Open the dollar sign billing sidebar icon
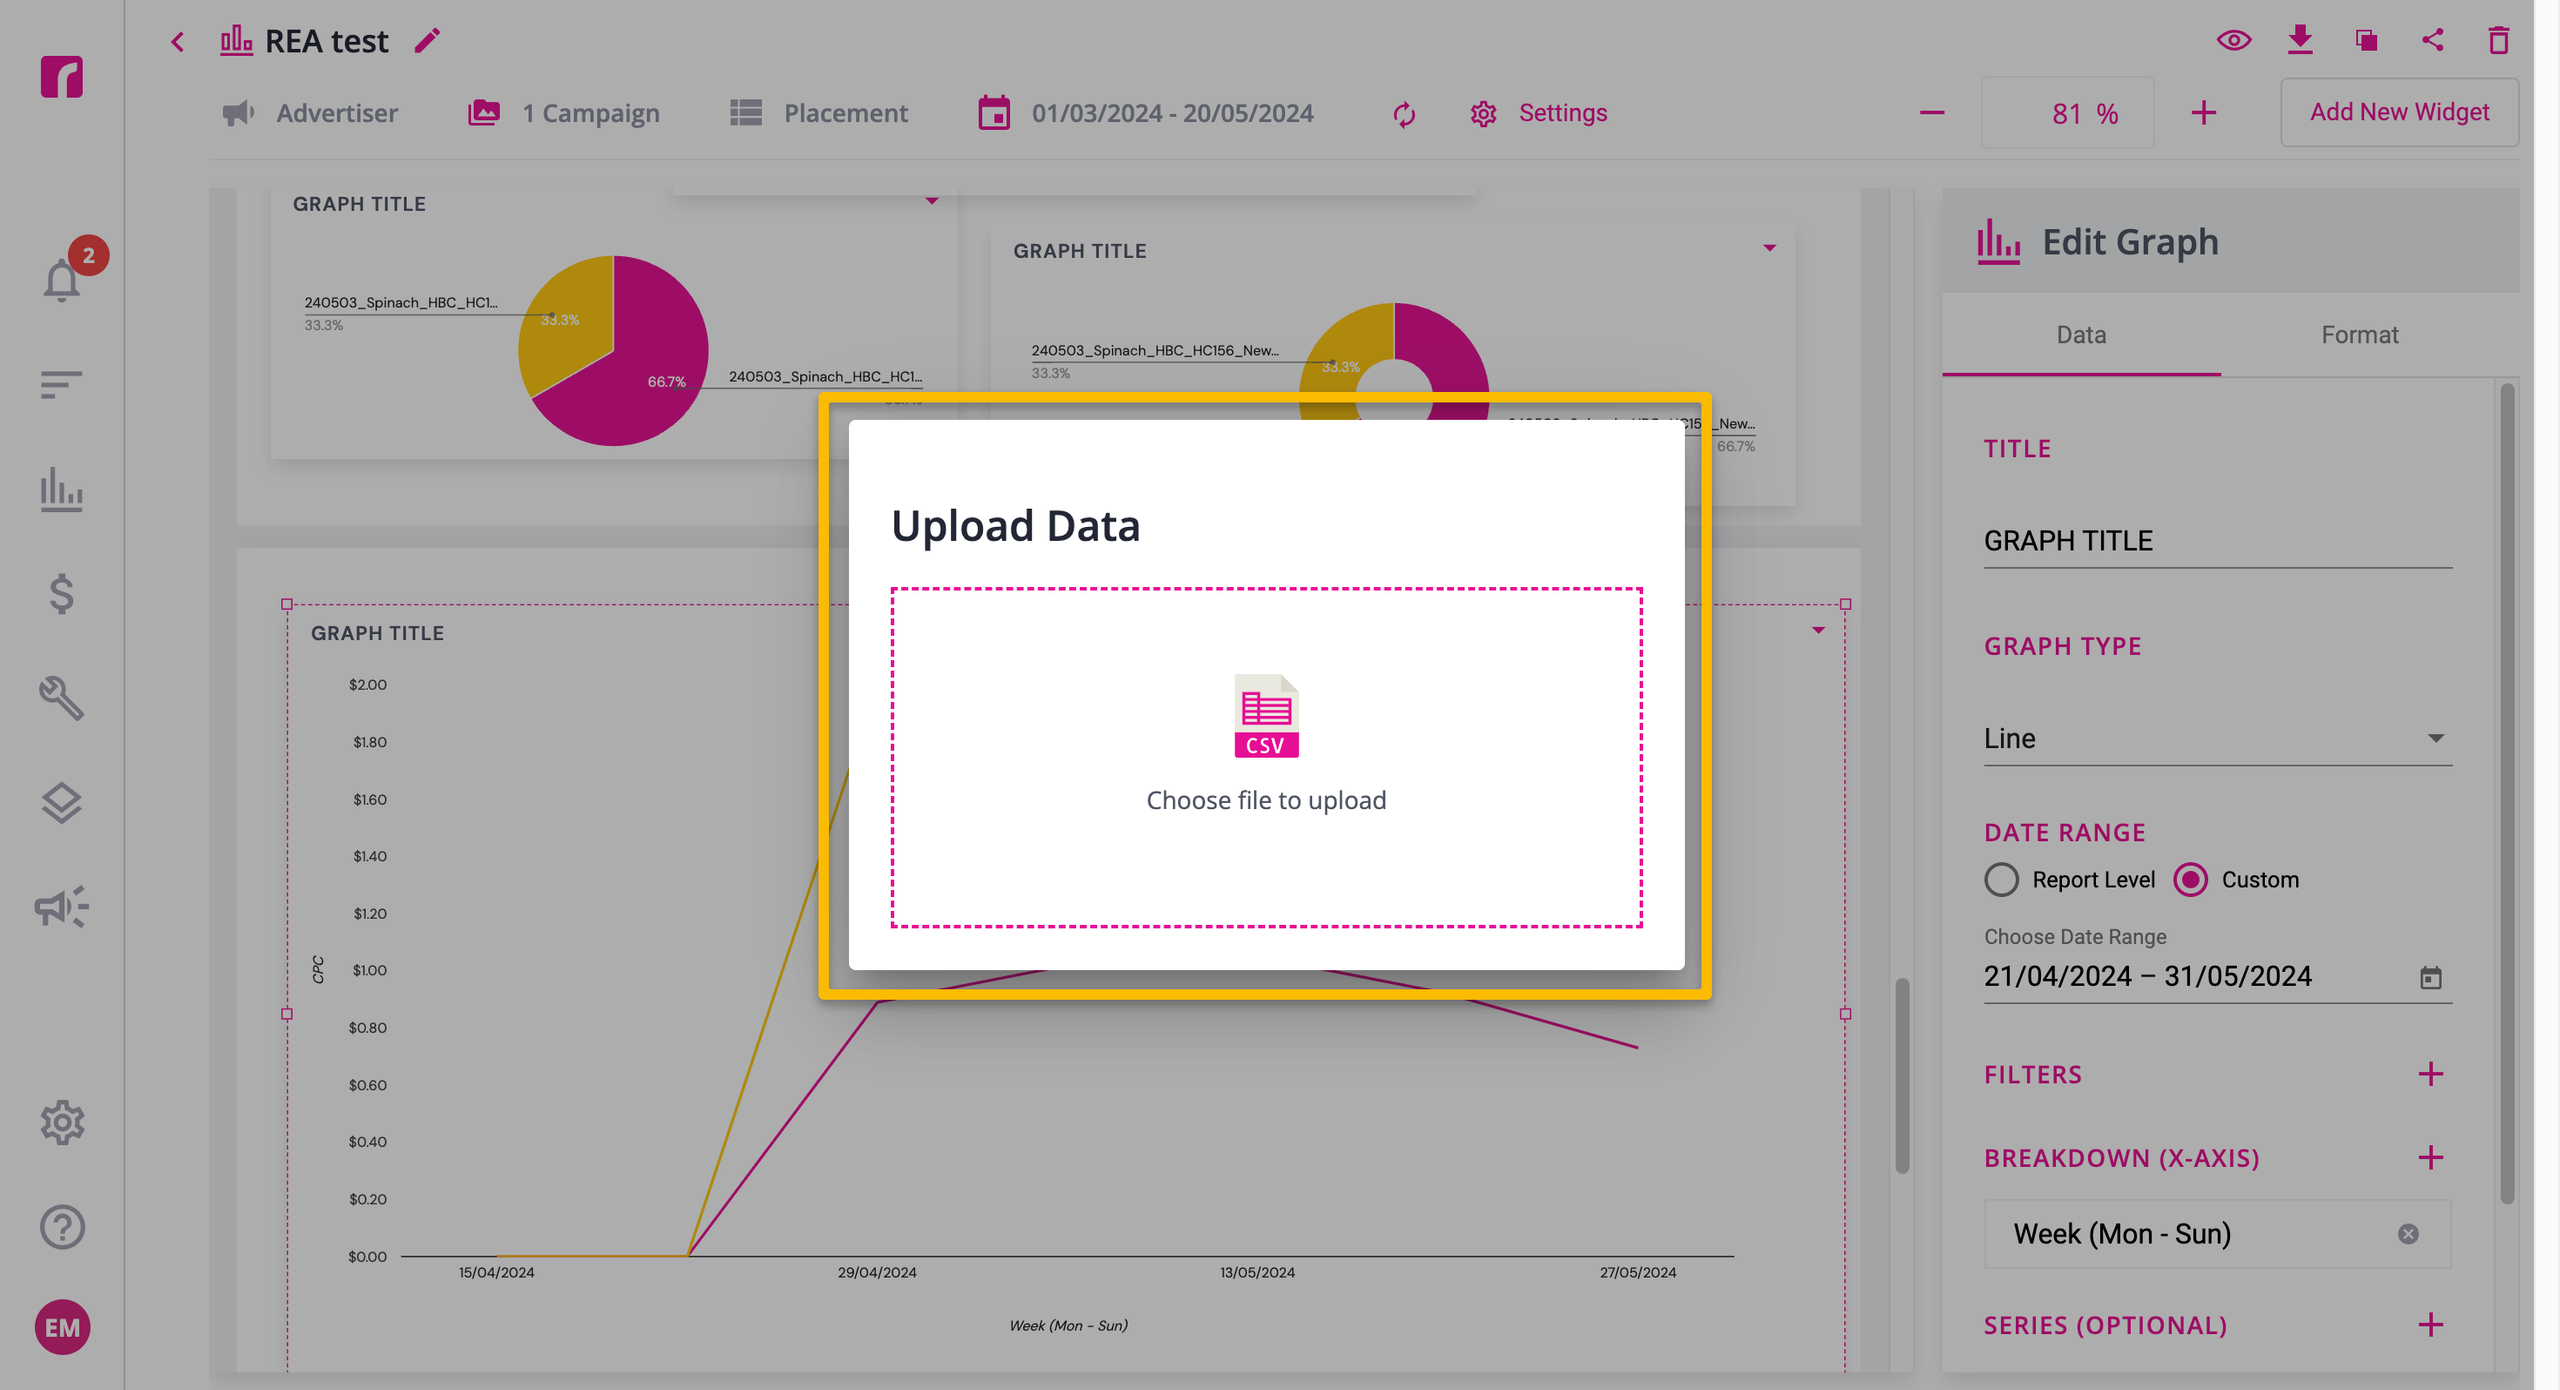The image size is (2560, 1390). pos(62,594)
